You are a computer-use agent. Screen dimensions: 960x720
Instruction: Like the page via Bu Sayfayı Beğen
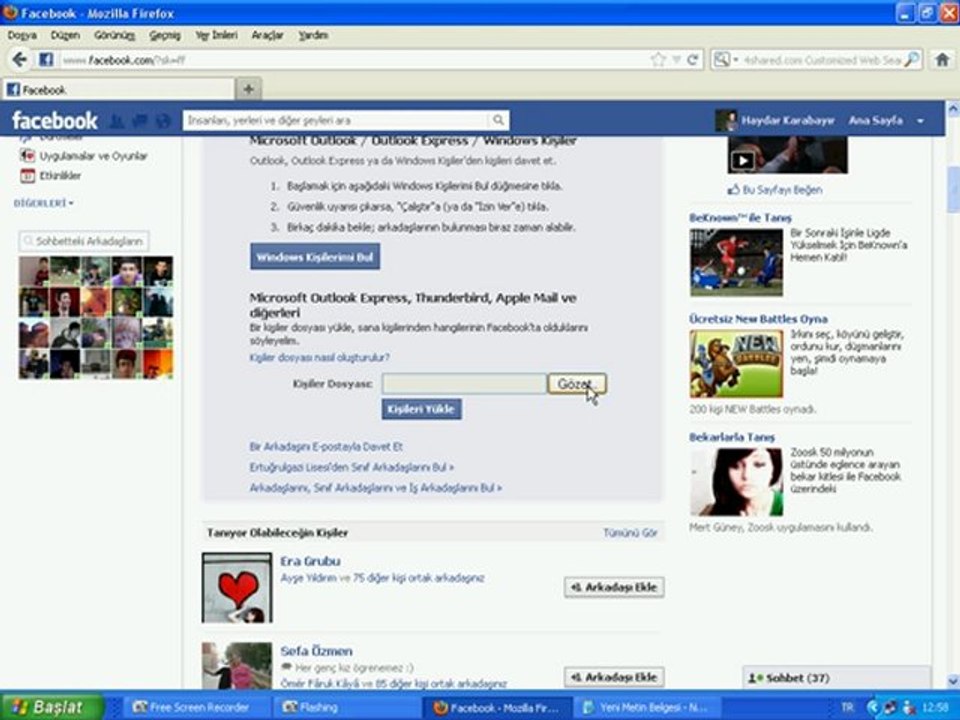774,190
